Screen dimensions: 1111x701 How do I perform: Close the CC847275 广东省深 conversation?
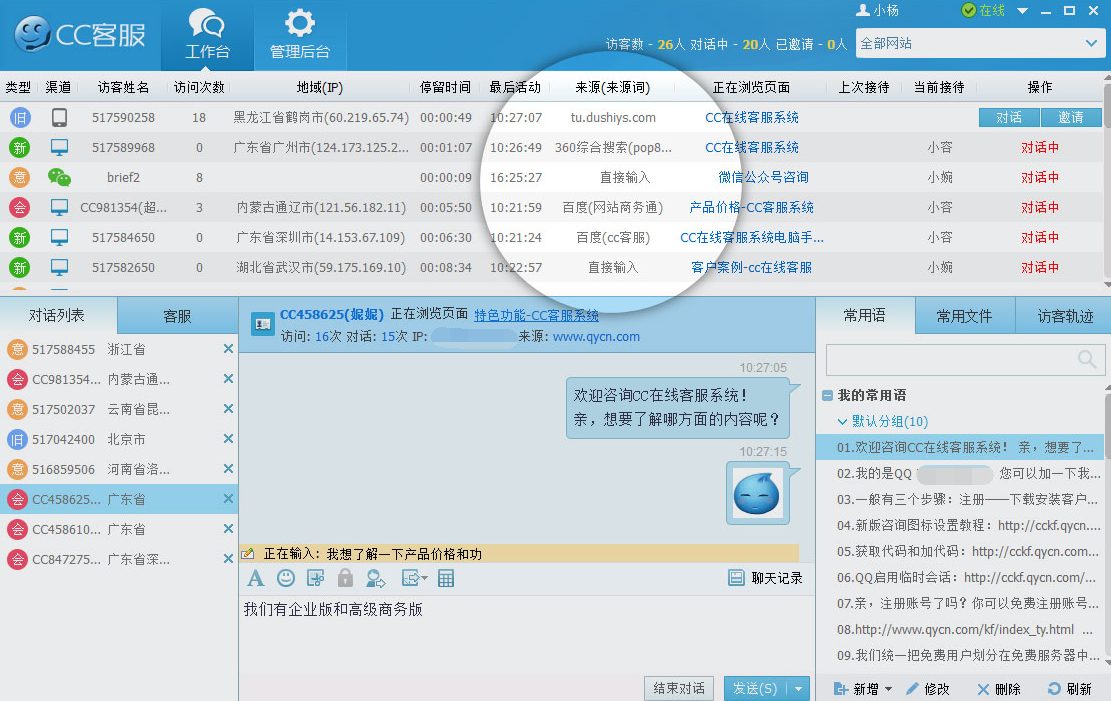228,559
